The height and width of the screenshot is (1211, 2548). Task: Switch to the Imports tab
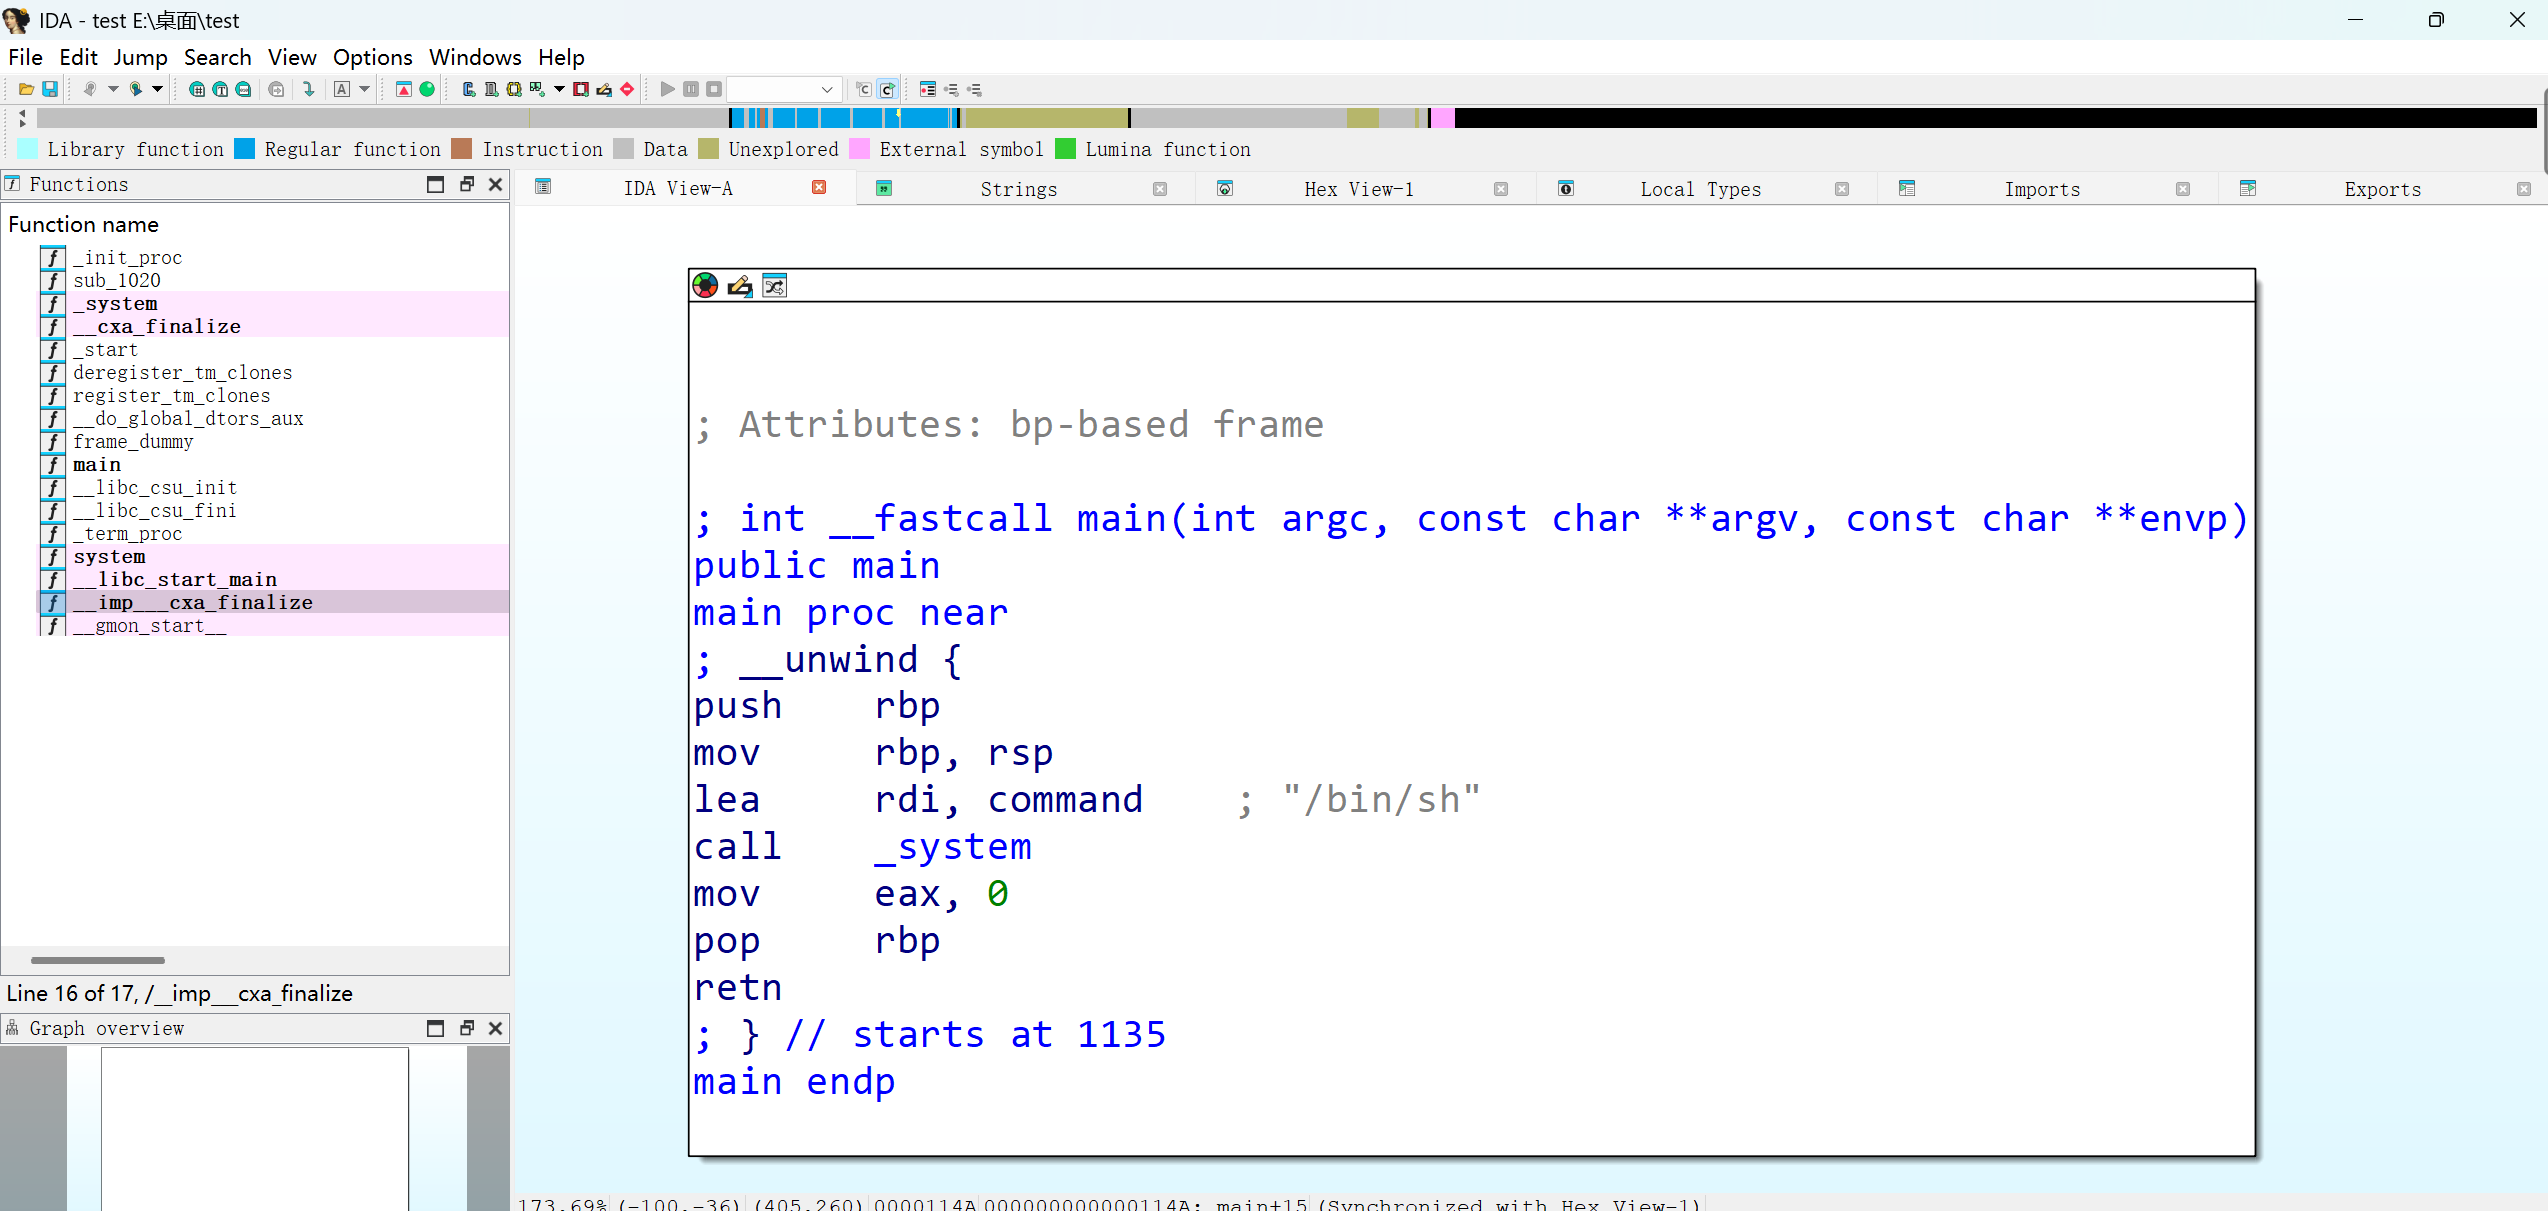coord(2041,189)
